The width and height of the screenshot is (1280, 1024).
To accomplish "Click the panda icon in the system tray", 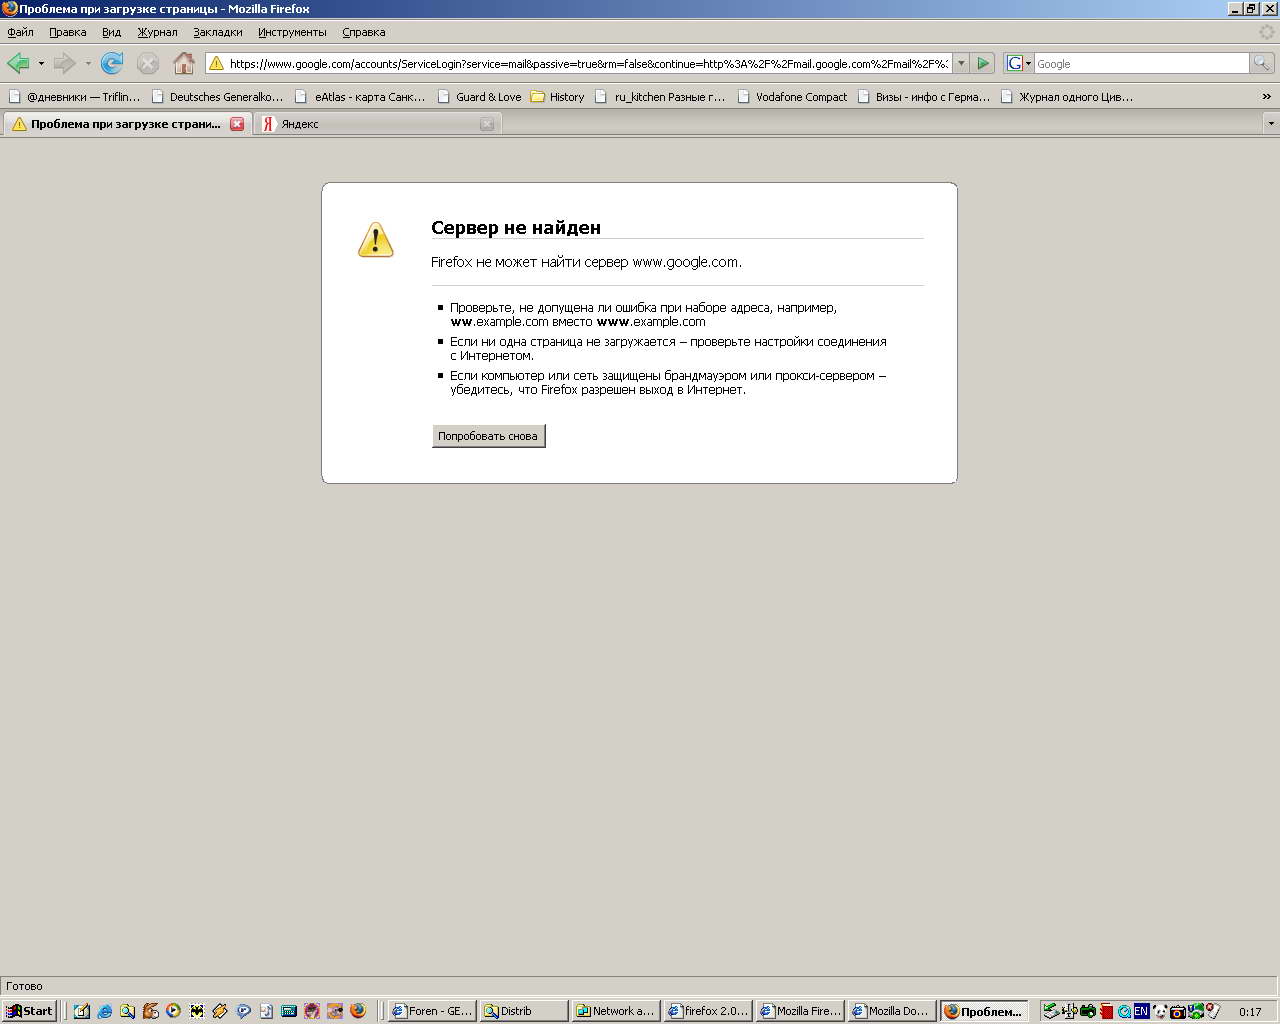I will (x=1160, y=1011).
